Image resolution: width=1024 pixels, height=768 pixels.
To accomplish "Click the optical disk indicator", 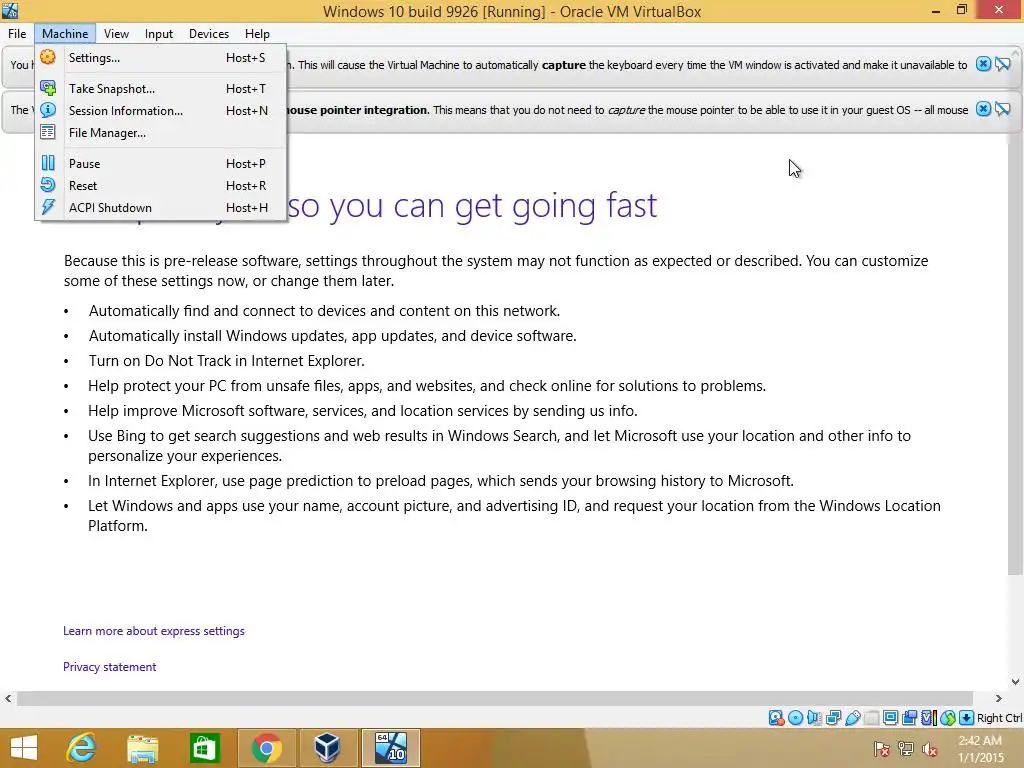I will pyautogui.click(x=795, y=718).
